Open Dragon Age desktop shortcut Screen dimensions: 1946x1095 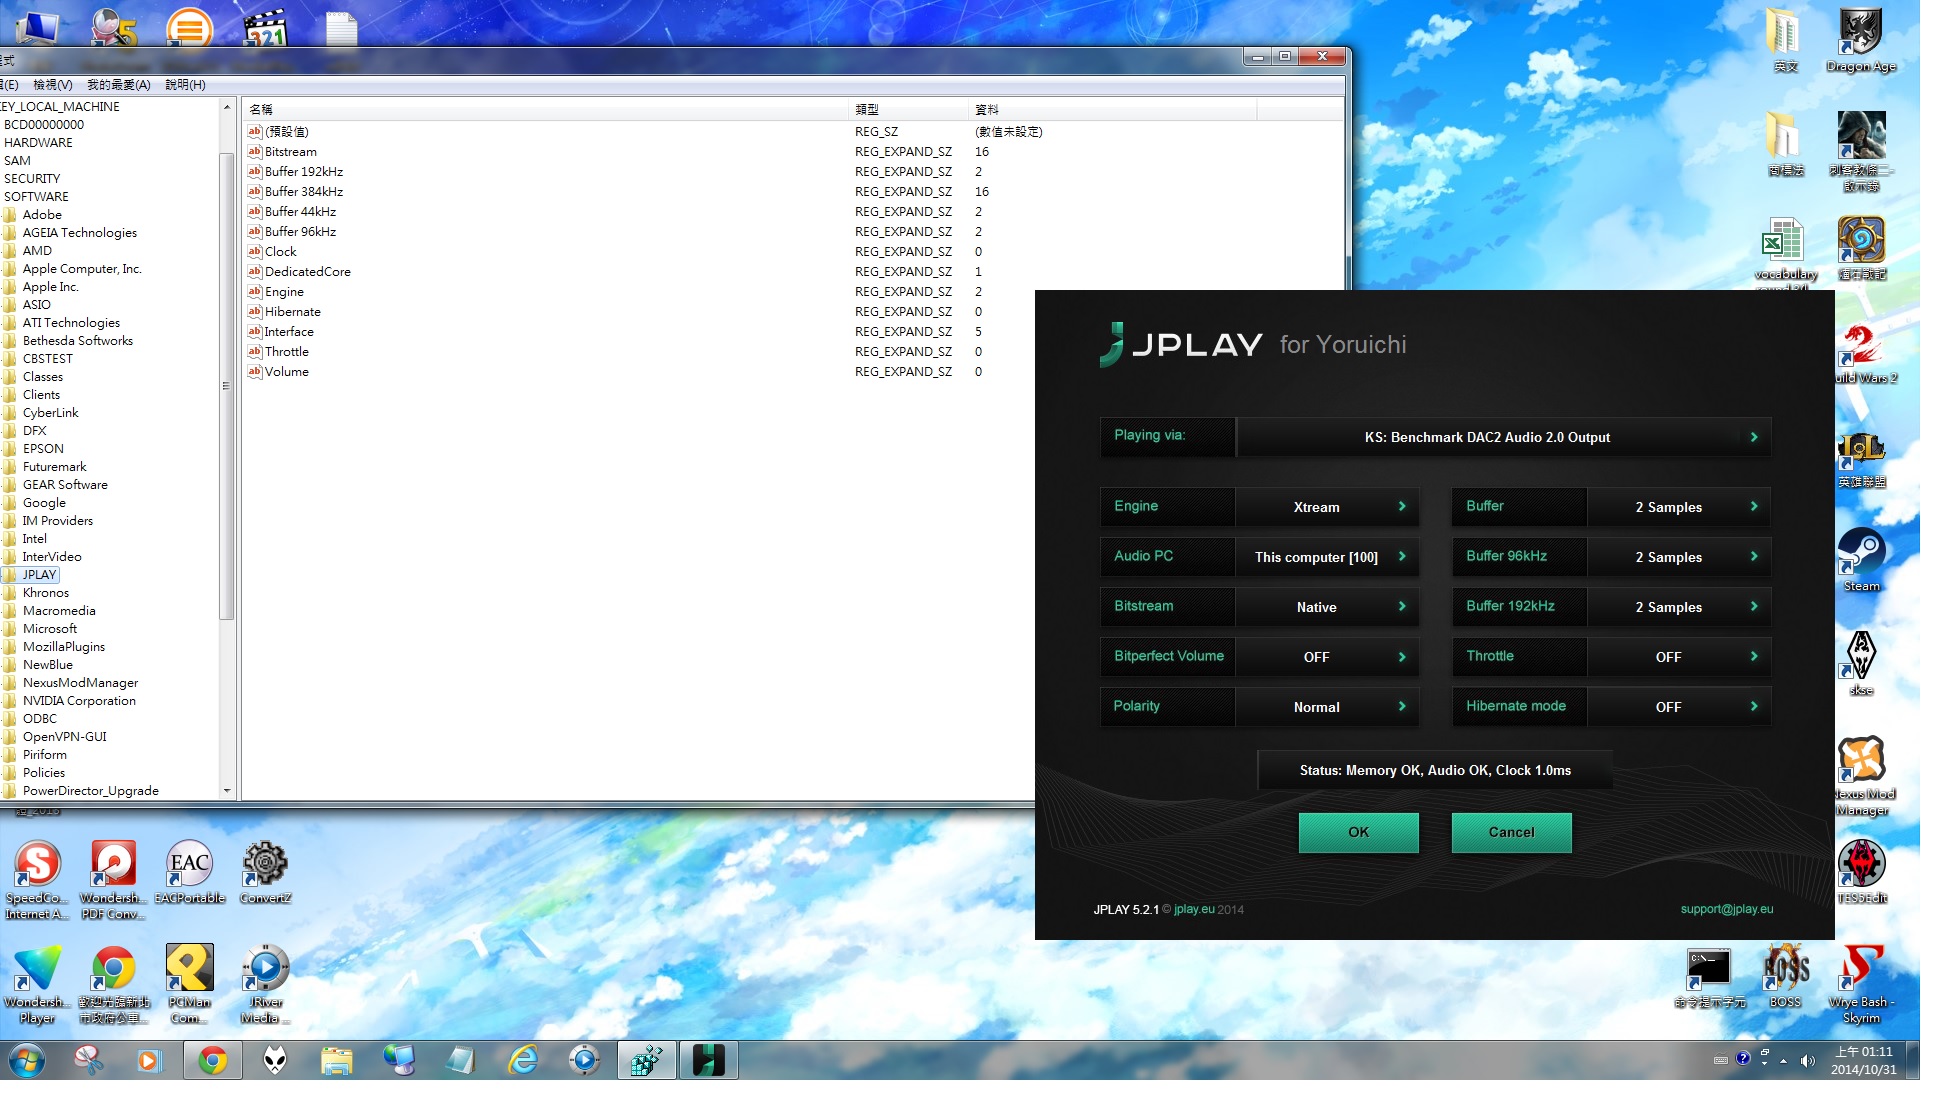(1861, 40)
